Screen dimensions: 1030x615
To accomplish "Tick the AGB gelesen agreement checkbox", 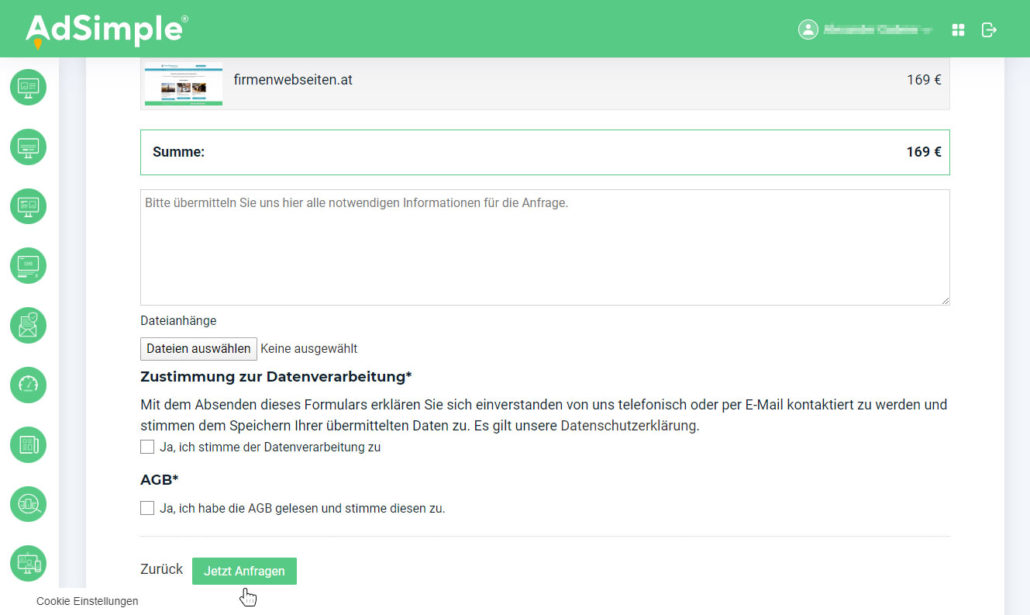I will [148, 508].
